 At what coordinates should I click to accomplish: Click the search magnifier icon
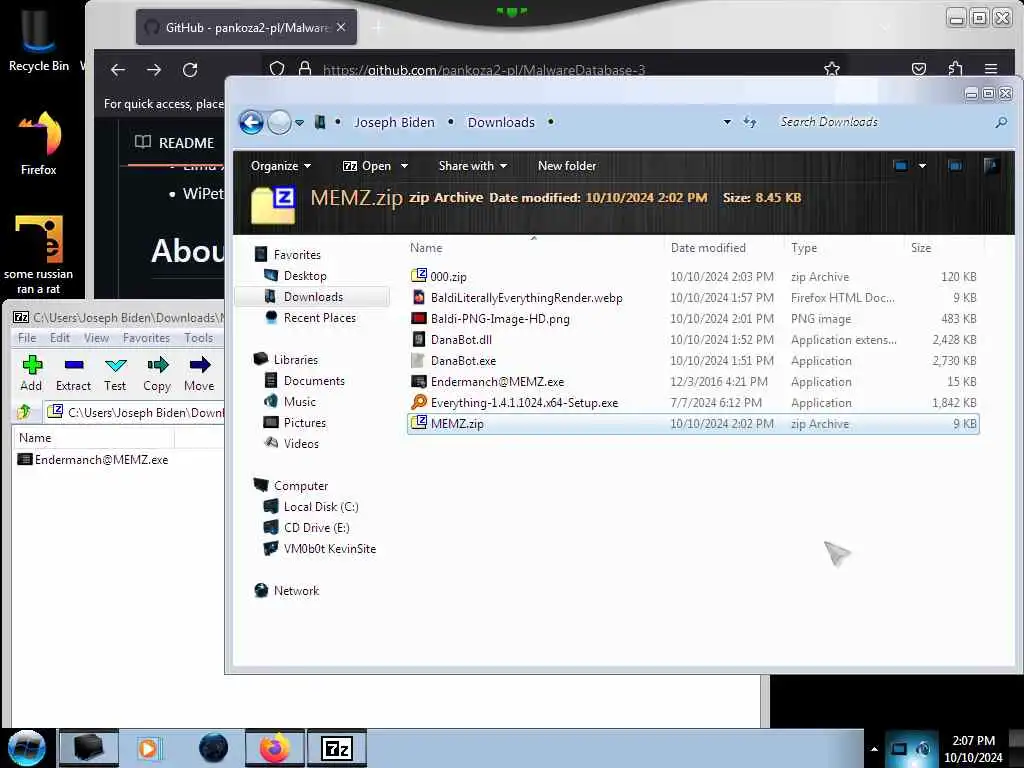click(x=1001, y=122)
